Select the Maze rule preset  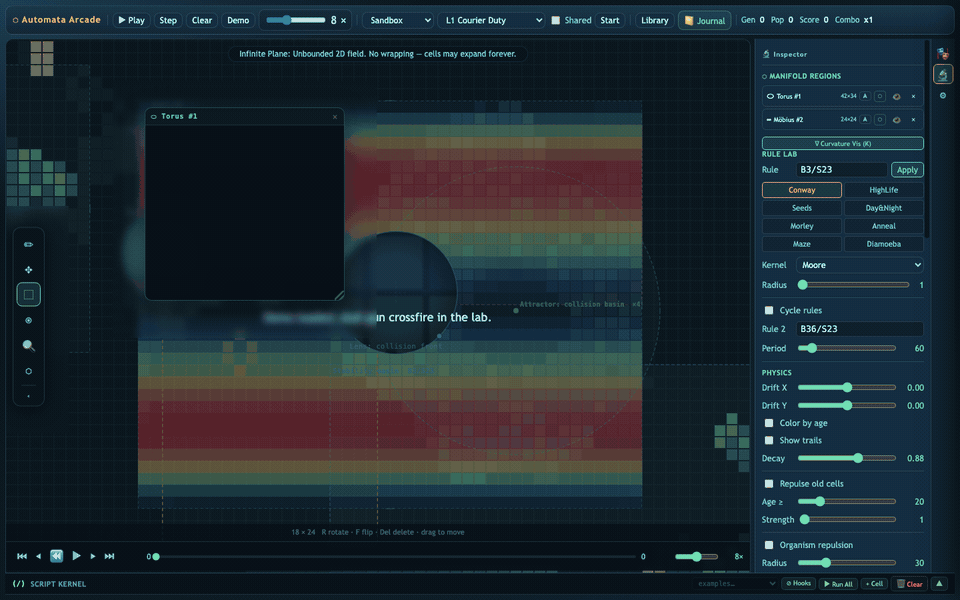pyautogui.click(x=801, y=244)
